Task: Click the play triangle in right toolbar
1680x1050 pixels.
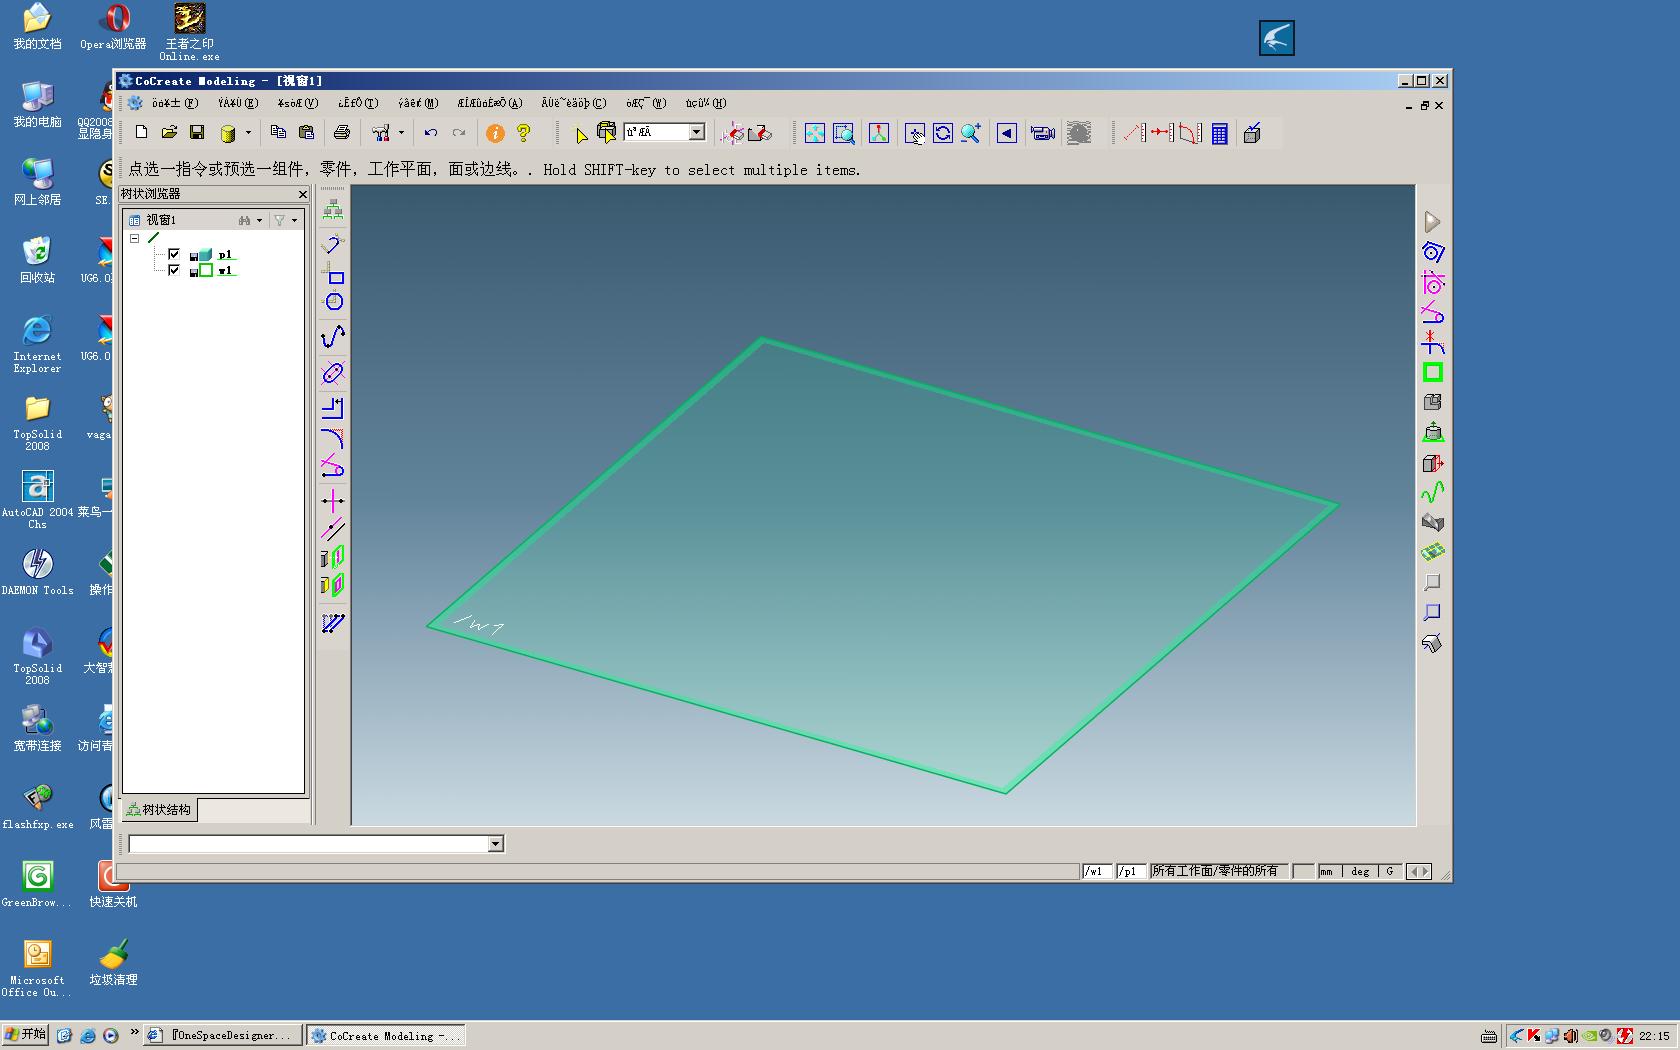Action: click(1432, 222)
